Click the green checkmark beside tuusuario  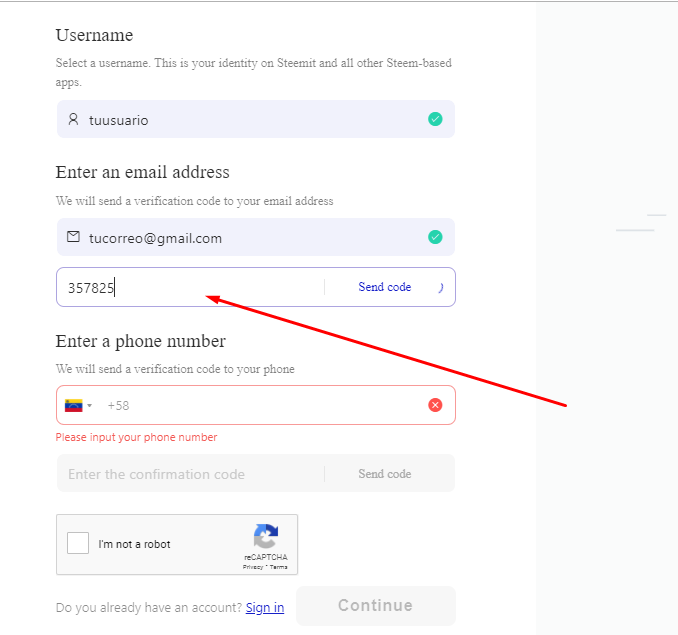[435, 119]
